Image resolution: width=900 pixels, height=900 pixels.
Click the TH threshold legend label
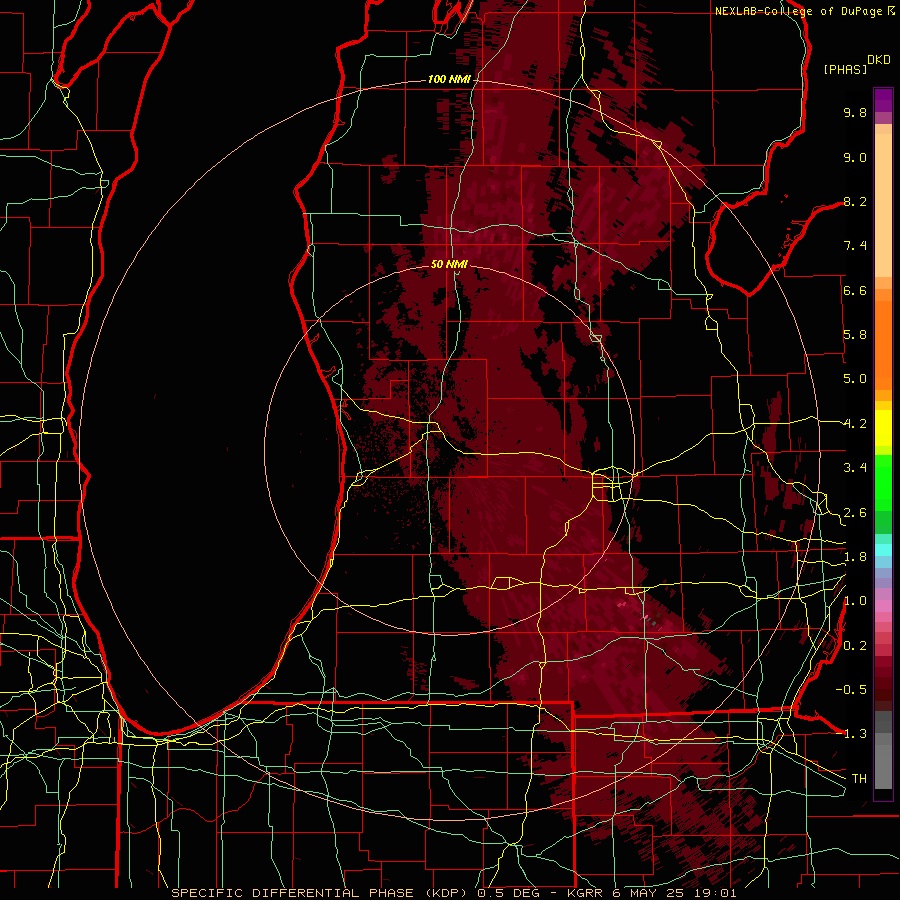[x=859, y=778]
